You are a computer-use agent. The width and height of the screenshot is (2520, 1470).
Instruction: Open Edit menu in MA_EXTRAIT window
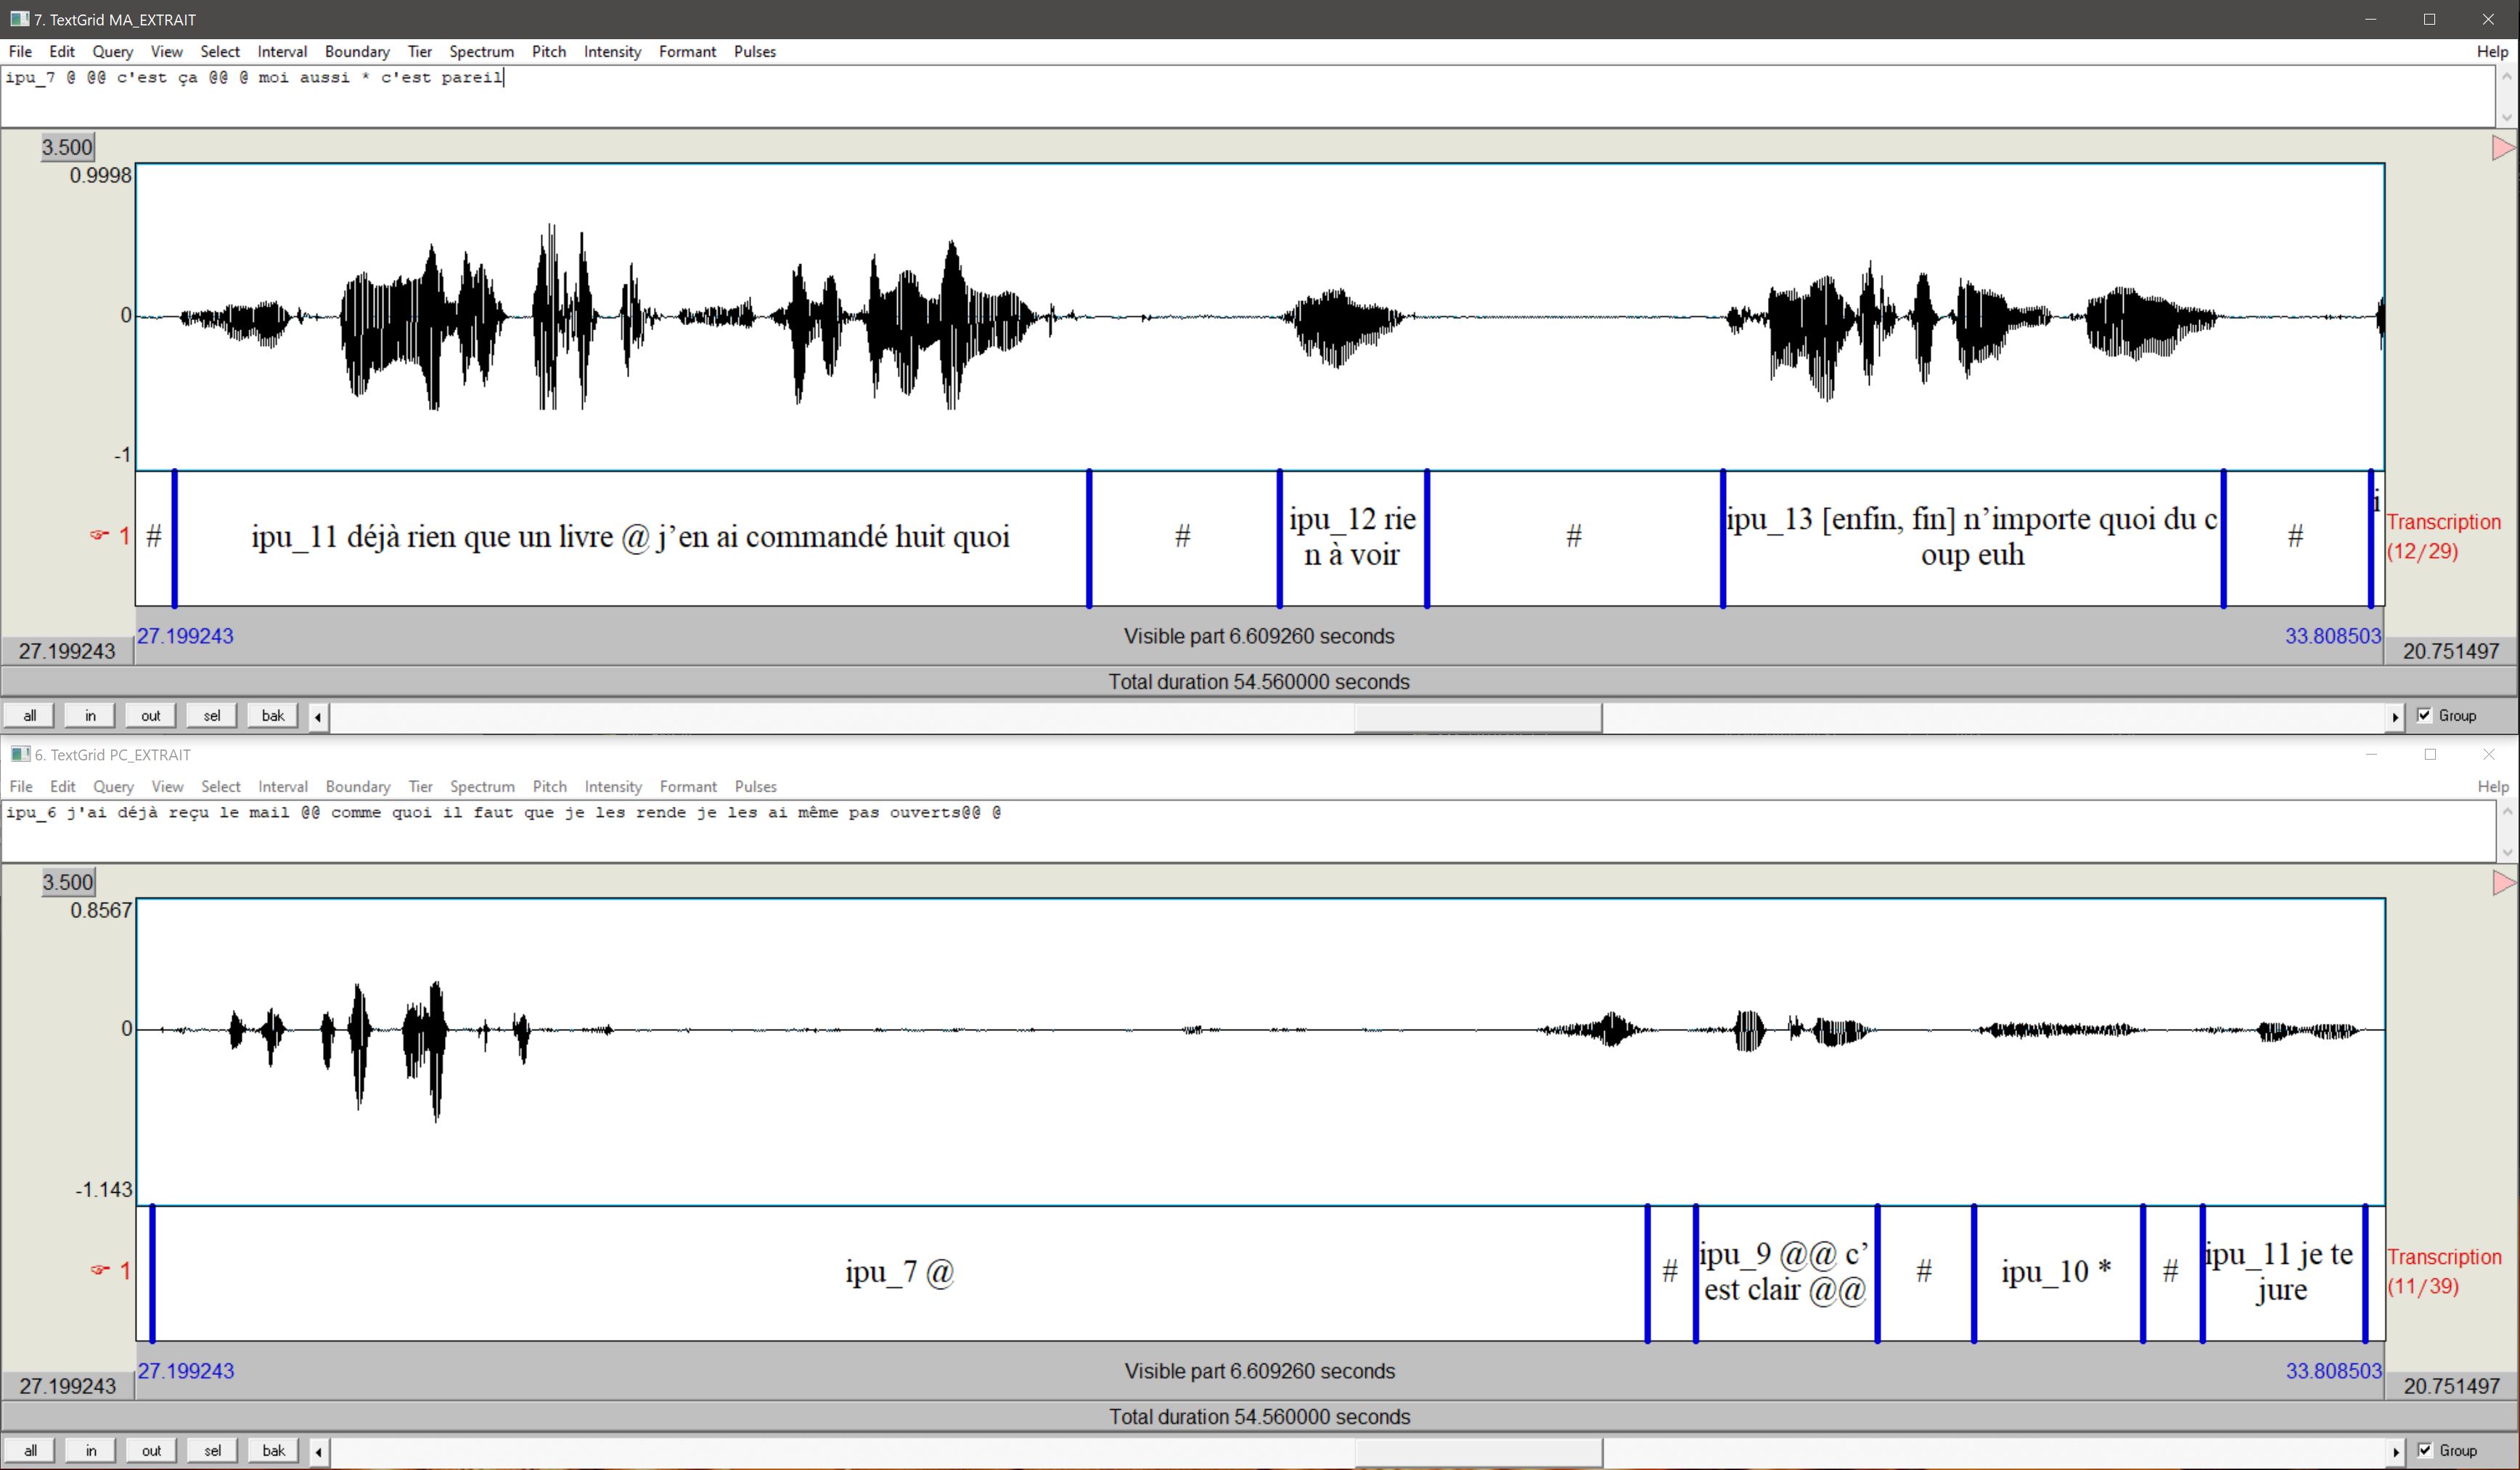click(x=62, y=51)
